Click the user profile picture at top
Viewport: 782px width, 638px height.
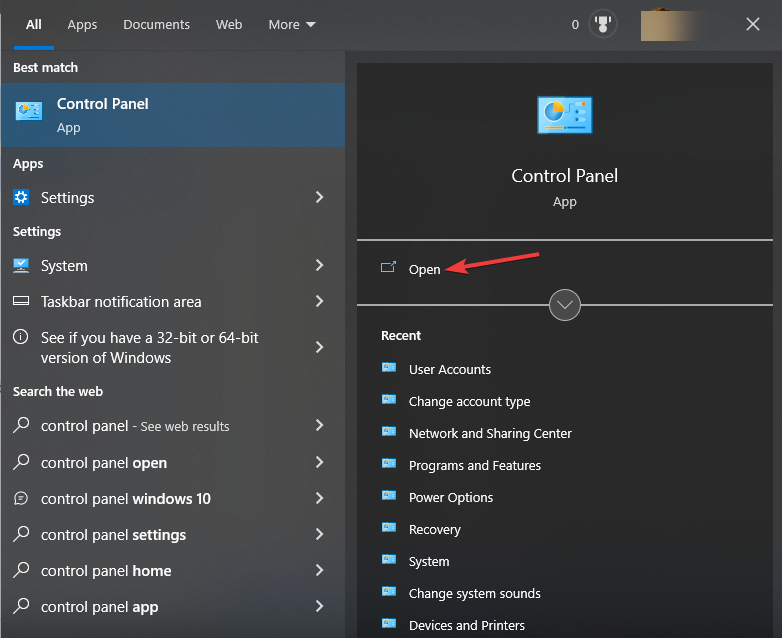pos(671,24)
